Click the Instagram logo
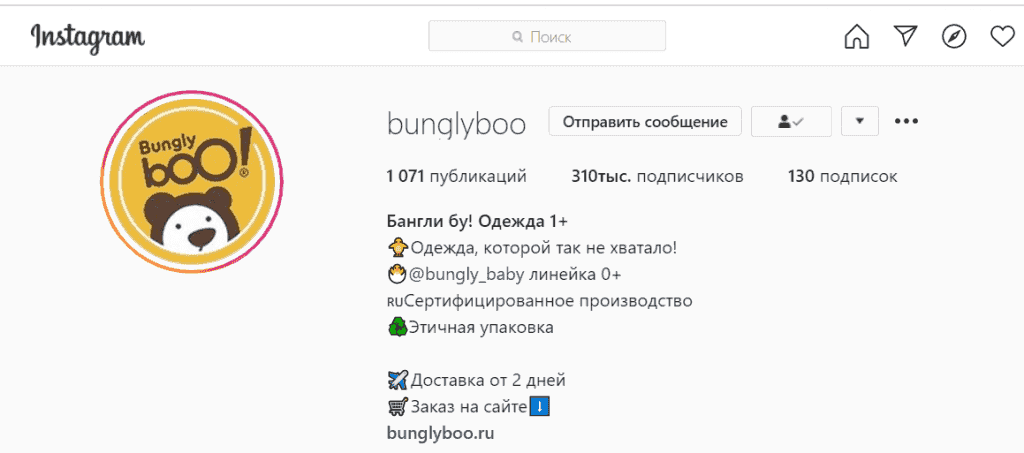The width and height of the screenshot is (1024, 453). coord(88,38)
